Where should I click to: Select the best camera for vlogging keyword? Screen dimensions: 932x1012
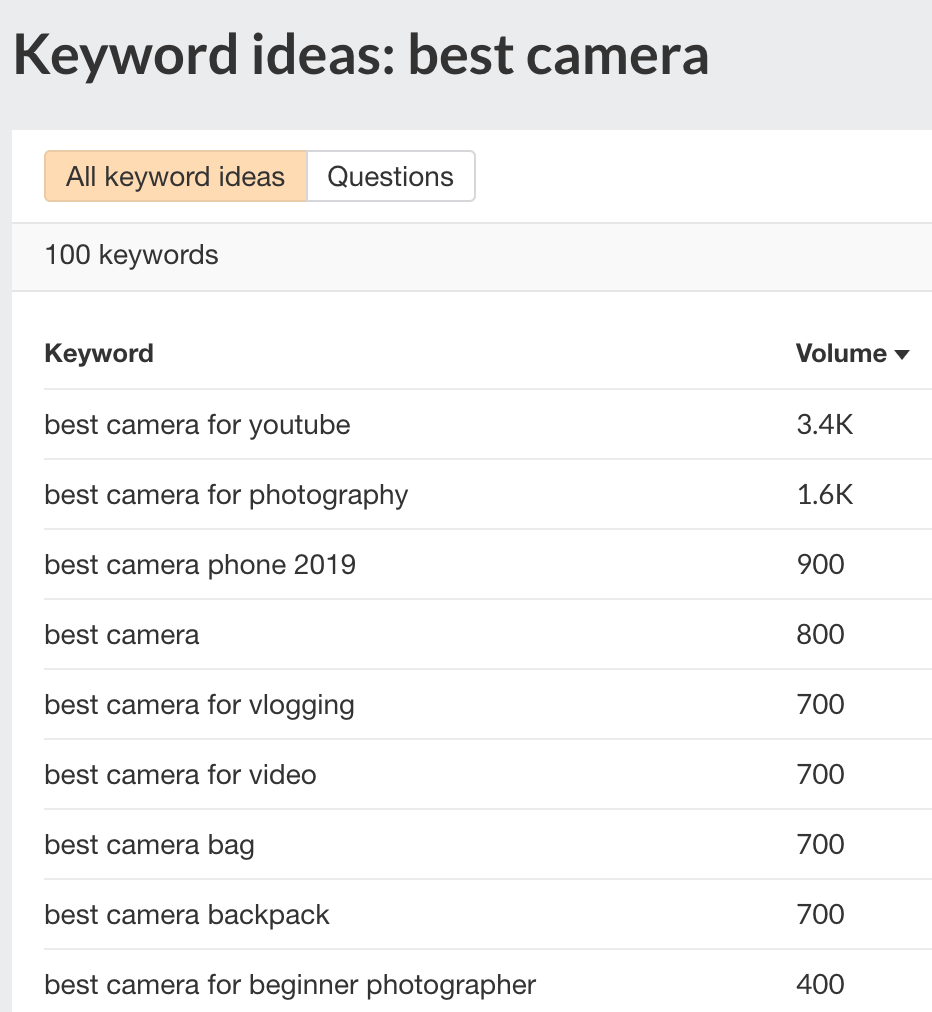pos(199,705)
